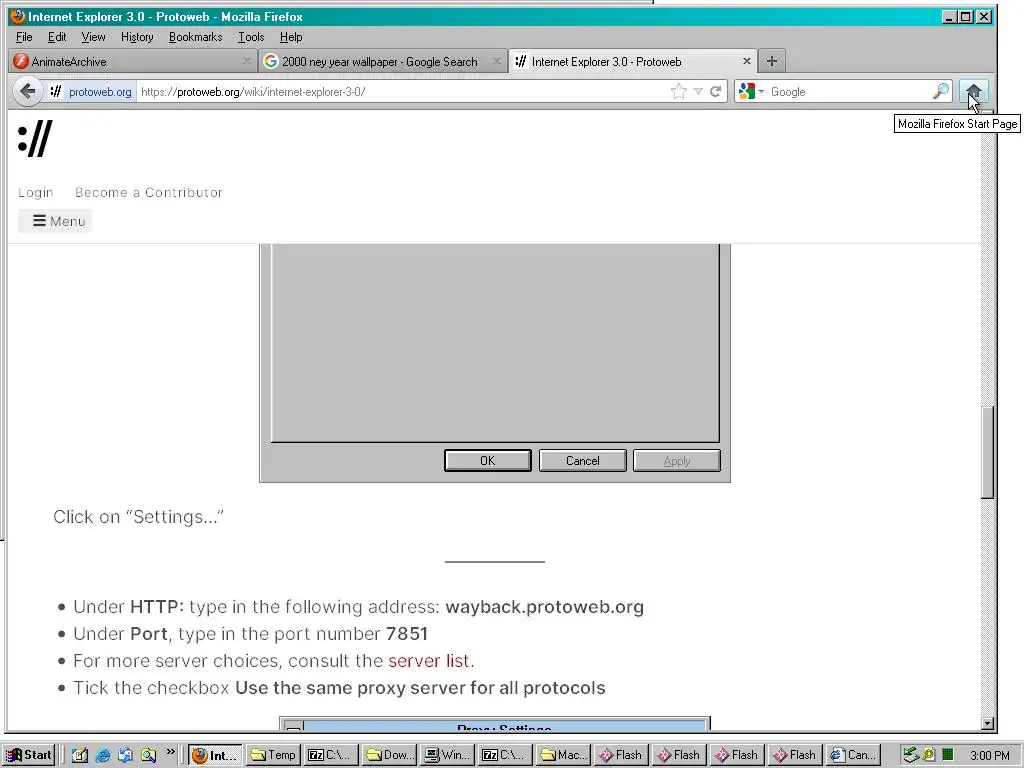Click the Login link

[x=36, y=193]
